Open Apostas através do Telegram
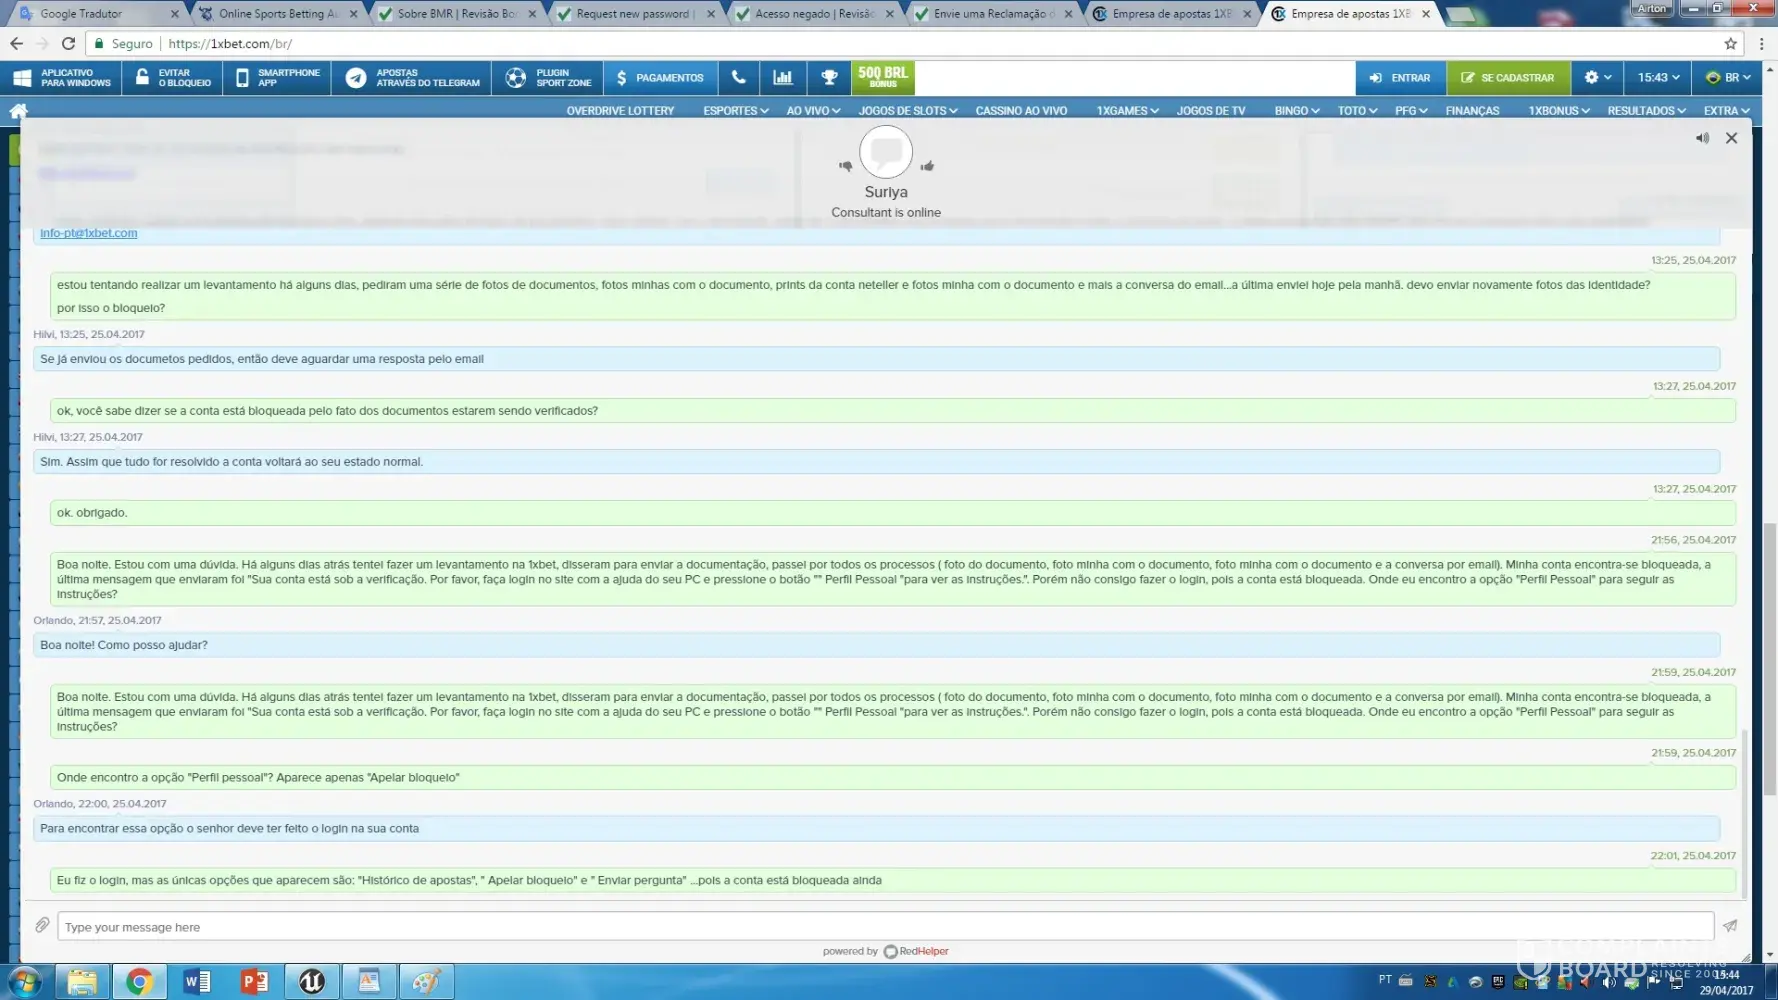The width and height of the screenshot is (1778, 1000). pyautogui.click(x=411, y=78)
